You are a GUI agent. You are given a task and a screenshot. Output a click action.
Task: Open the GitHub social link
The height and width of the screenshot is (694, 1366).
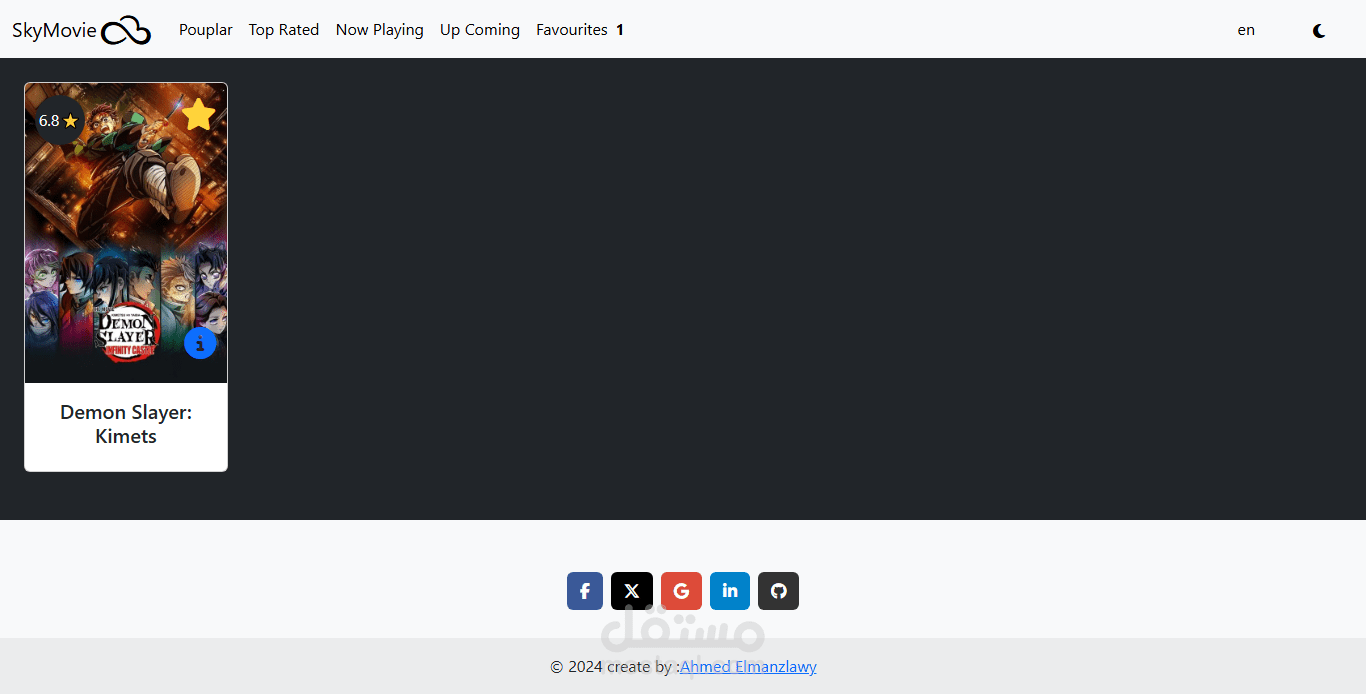[x=778, y=591]
